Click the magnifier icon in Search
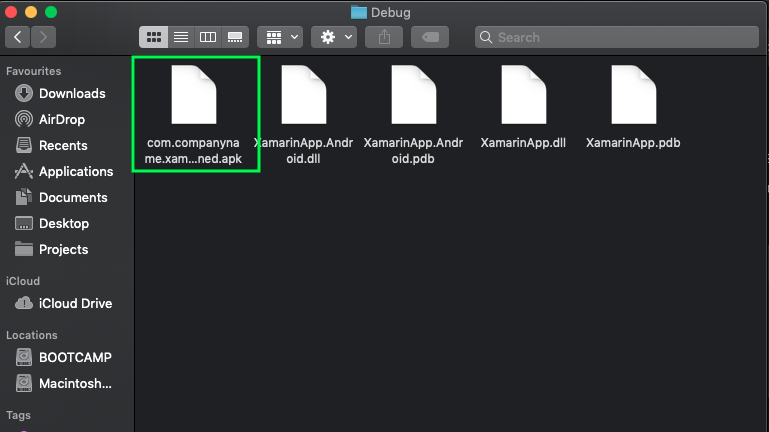 [x=486, y=37]
